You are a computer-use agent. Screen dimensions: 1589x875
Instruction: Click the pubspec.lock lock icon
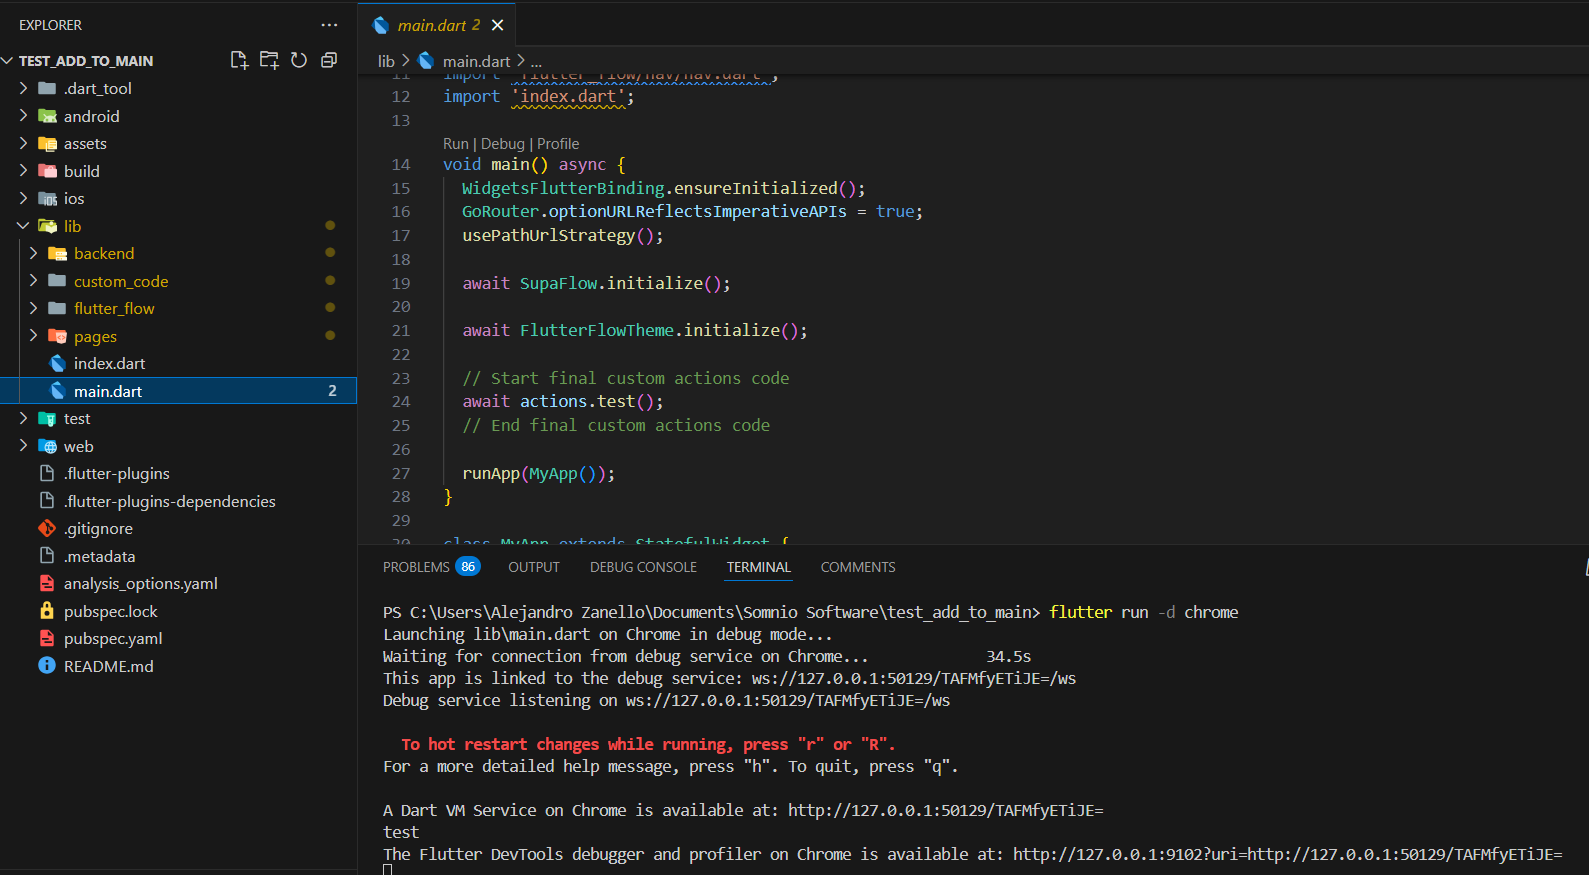click(x=47, y=610)
